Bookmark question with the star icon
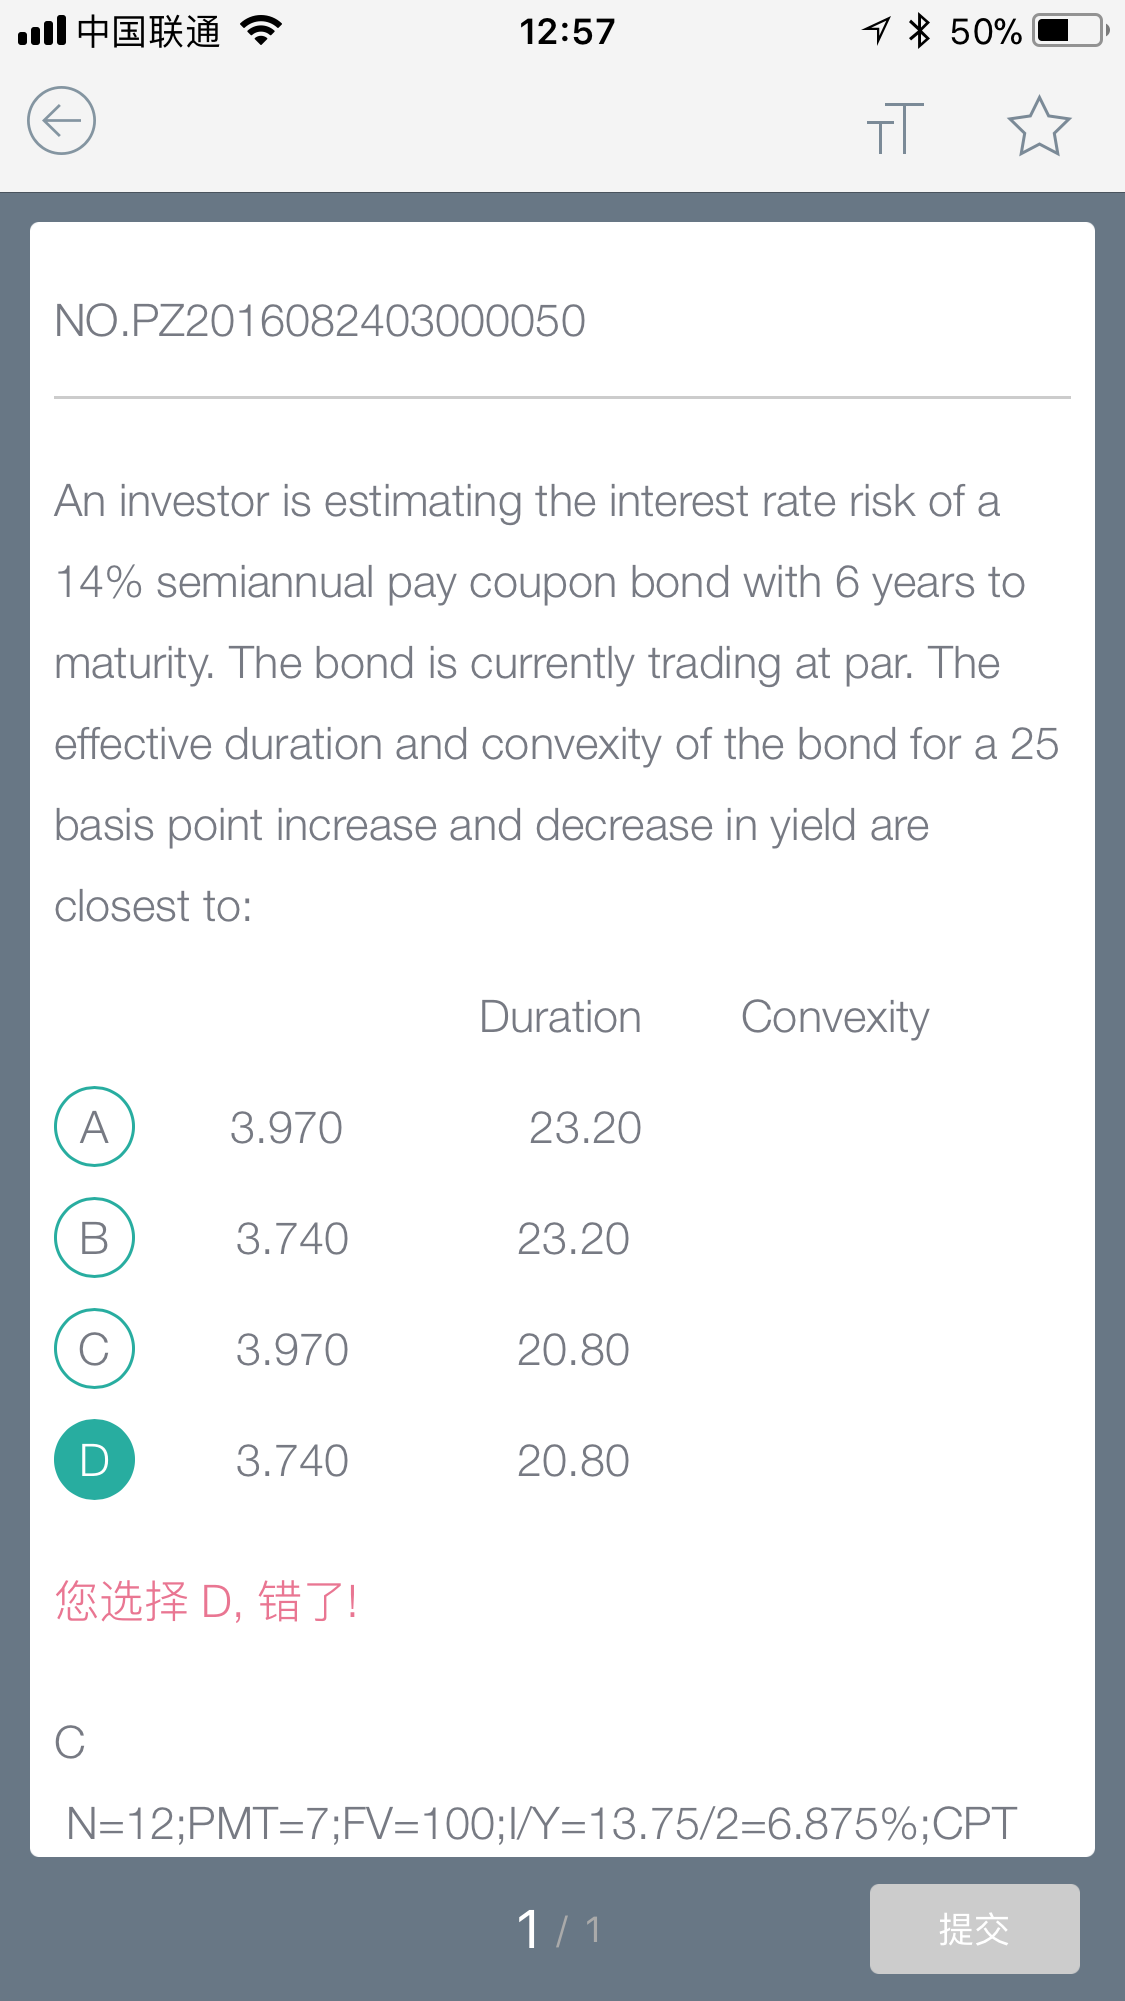This screenshot has width=1125, height=2001. coord(1039,126)
